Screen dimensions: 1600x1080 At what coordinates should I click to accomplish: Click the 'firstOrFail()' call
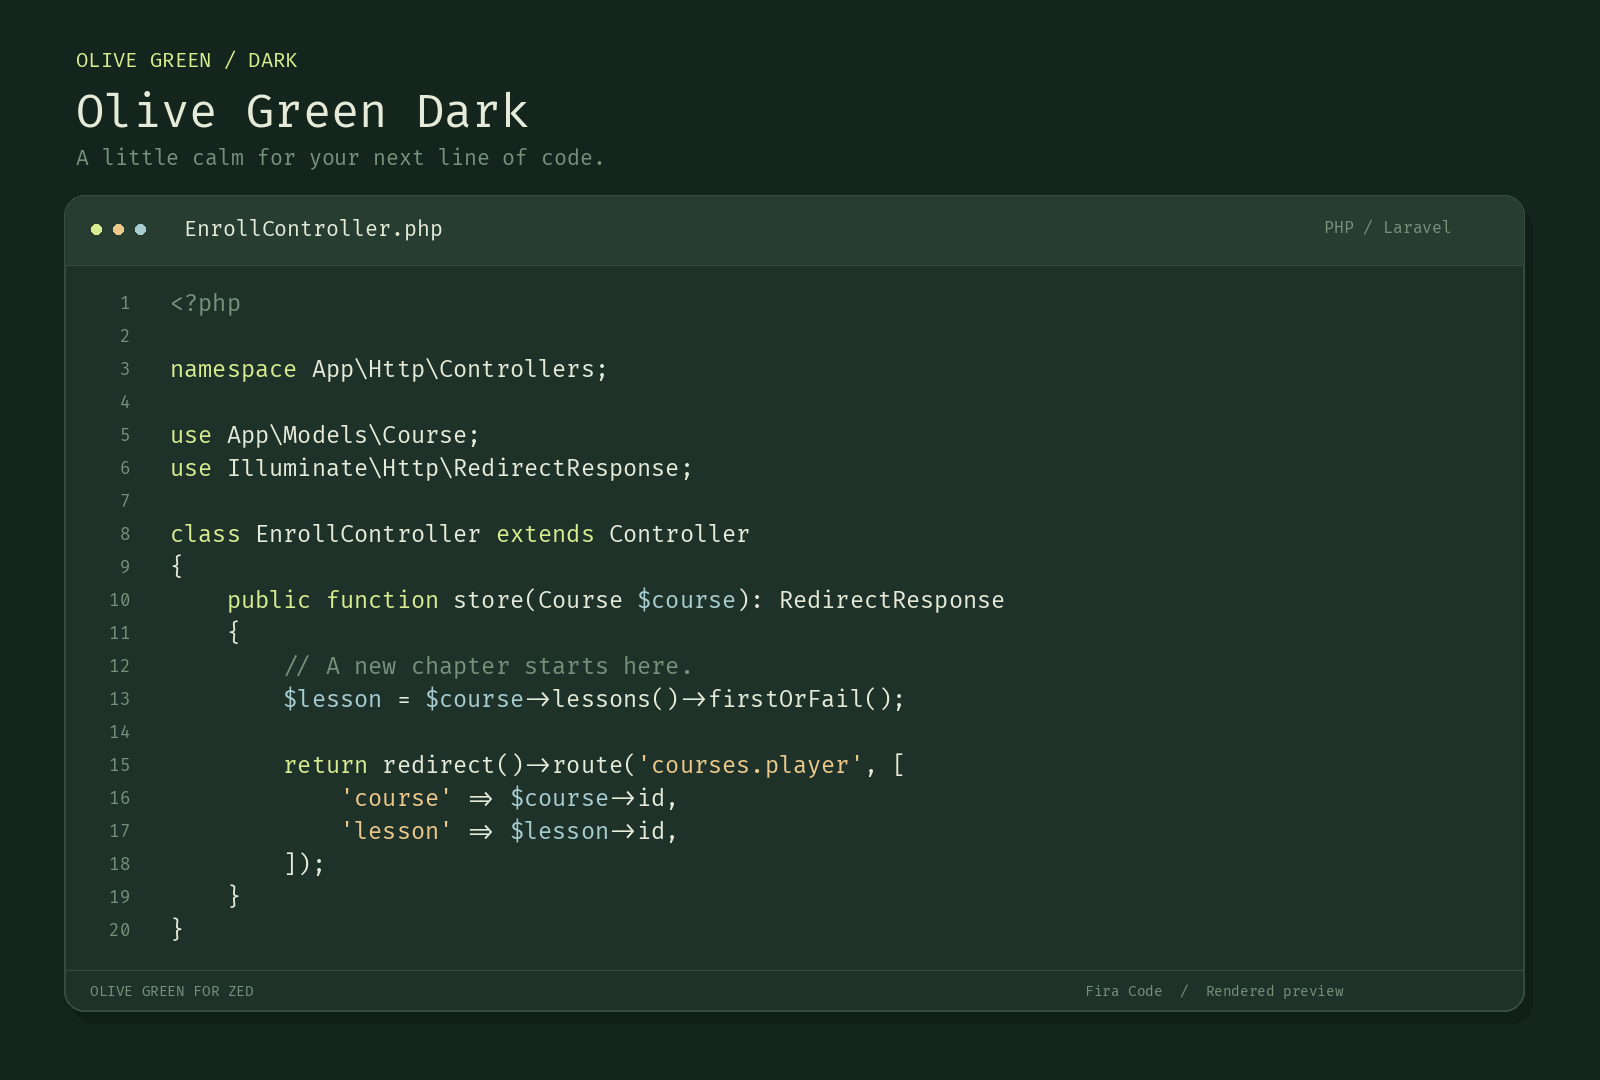click(x=799, y=699)
